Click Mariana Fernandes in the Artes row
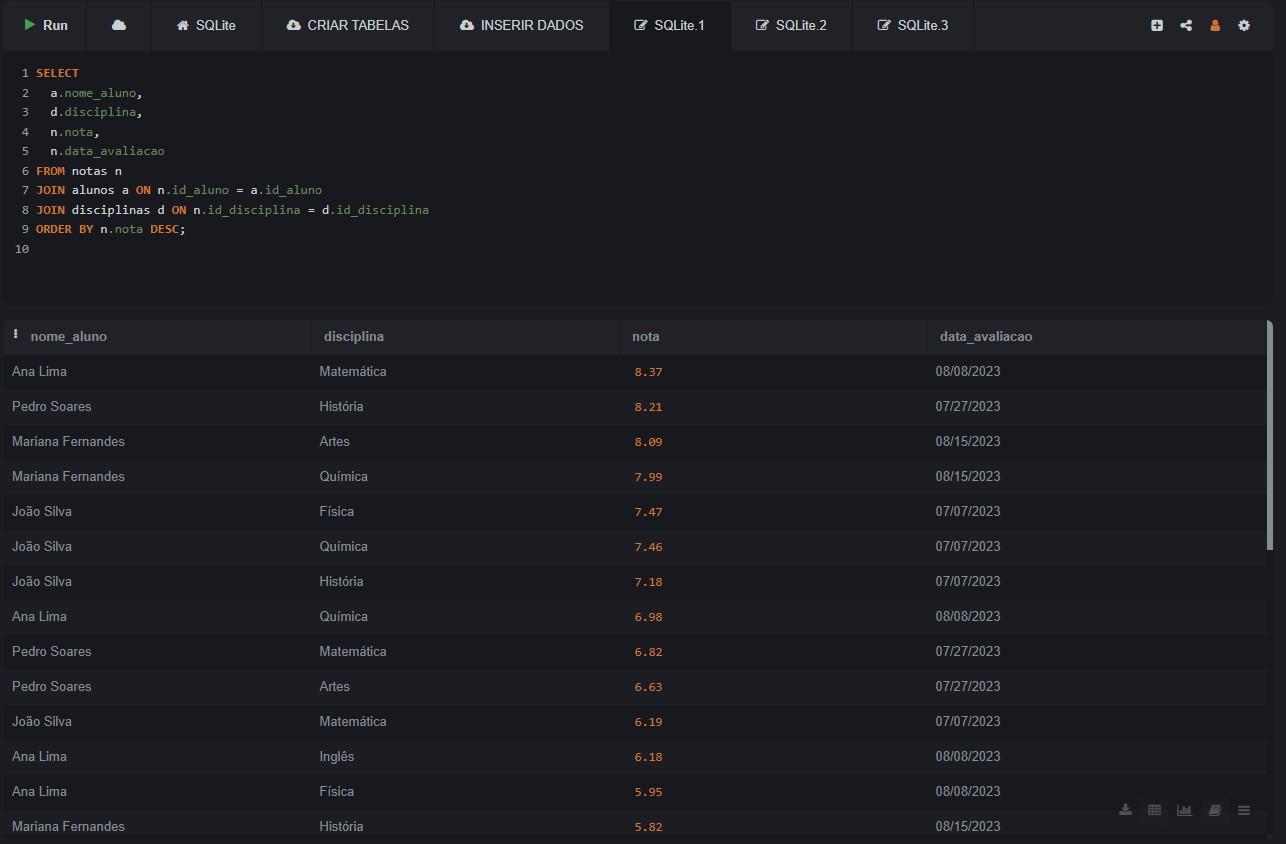Image resolution: width=1286 pixels, height=844 pixels. click(69, 441)
